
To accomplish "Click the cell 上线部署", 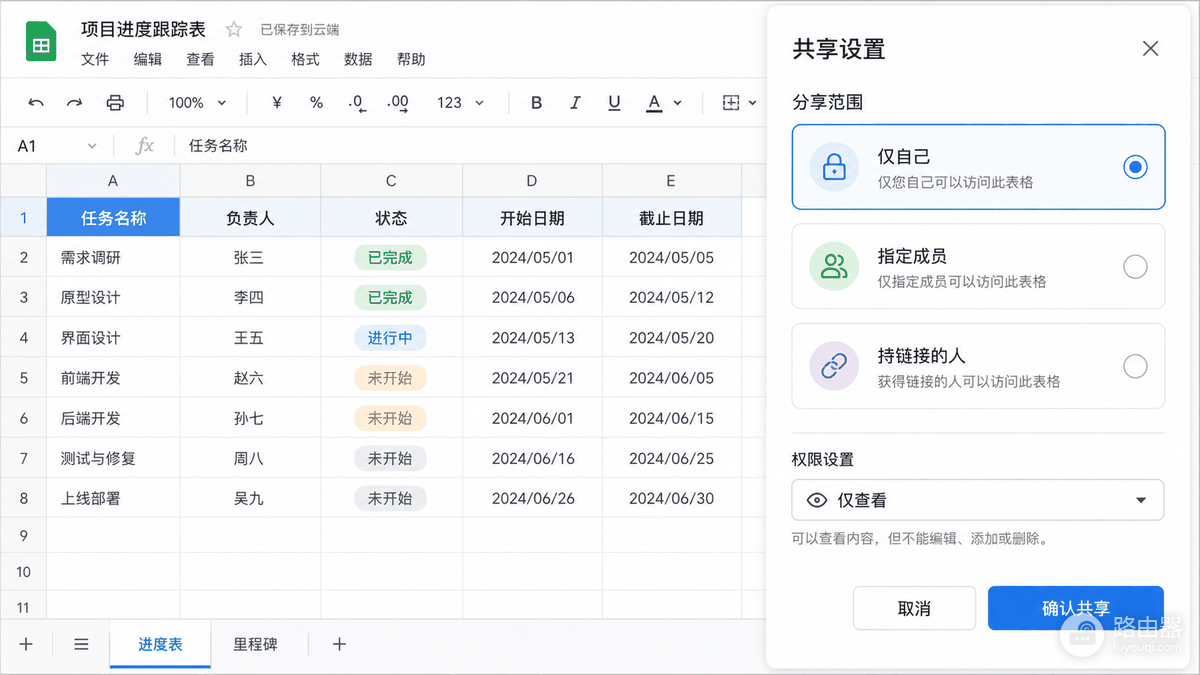I will point(113,498).
